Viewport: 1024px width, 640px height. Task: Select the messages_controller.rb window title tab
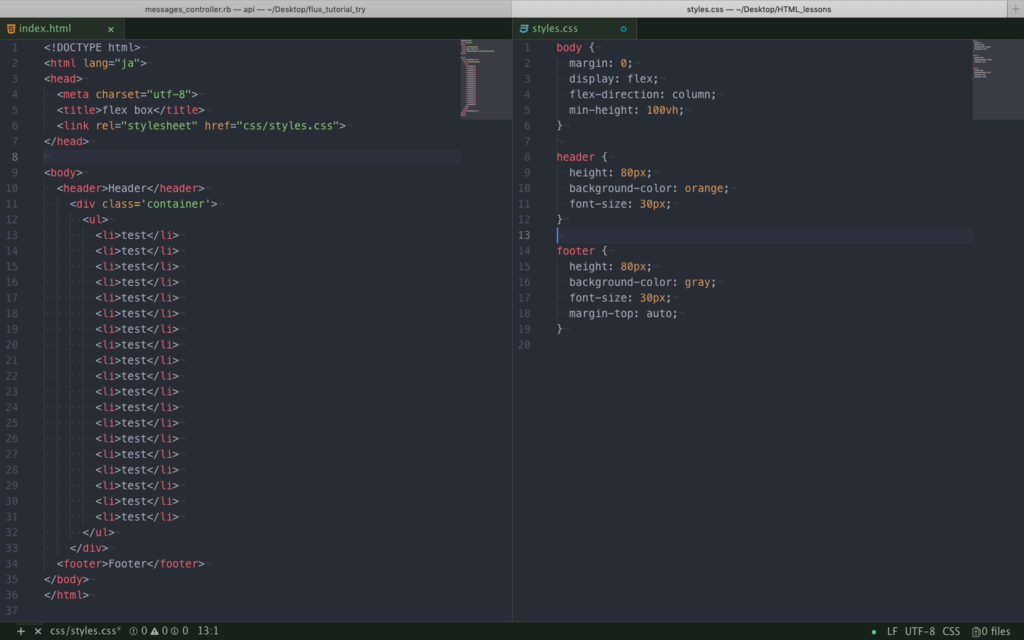click(255, 9)
